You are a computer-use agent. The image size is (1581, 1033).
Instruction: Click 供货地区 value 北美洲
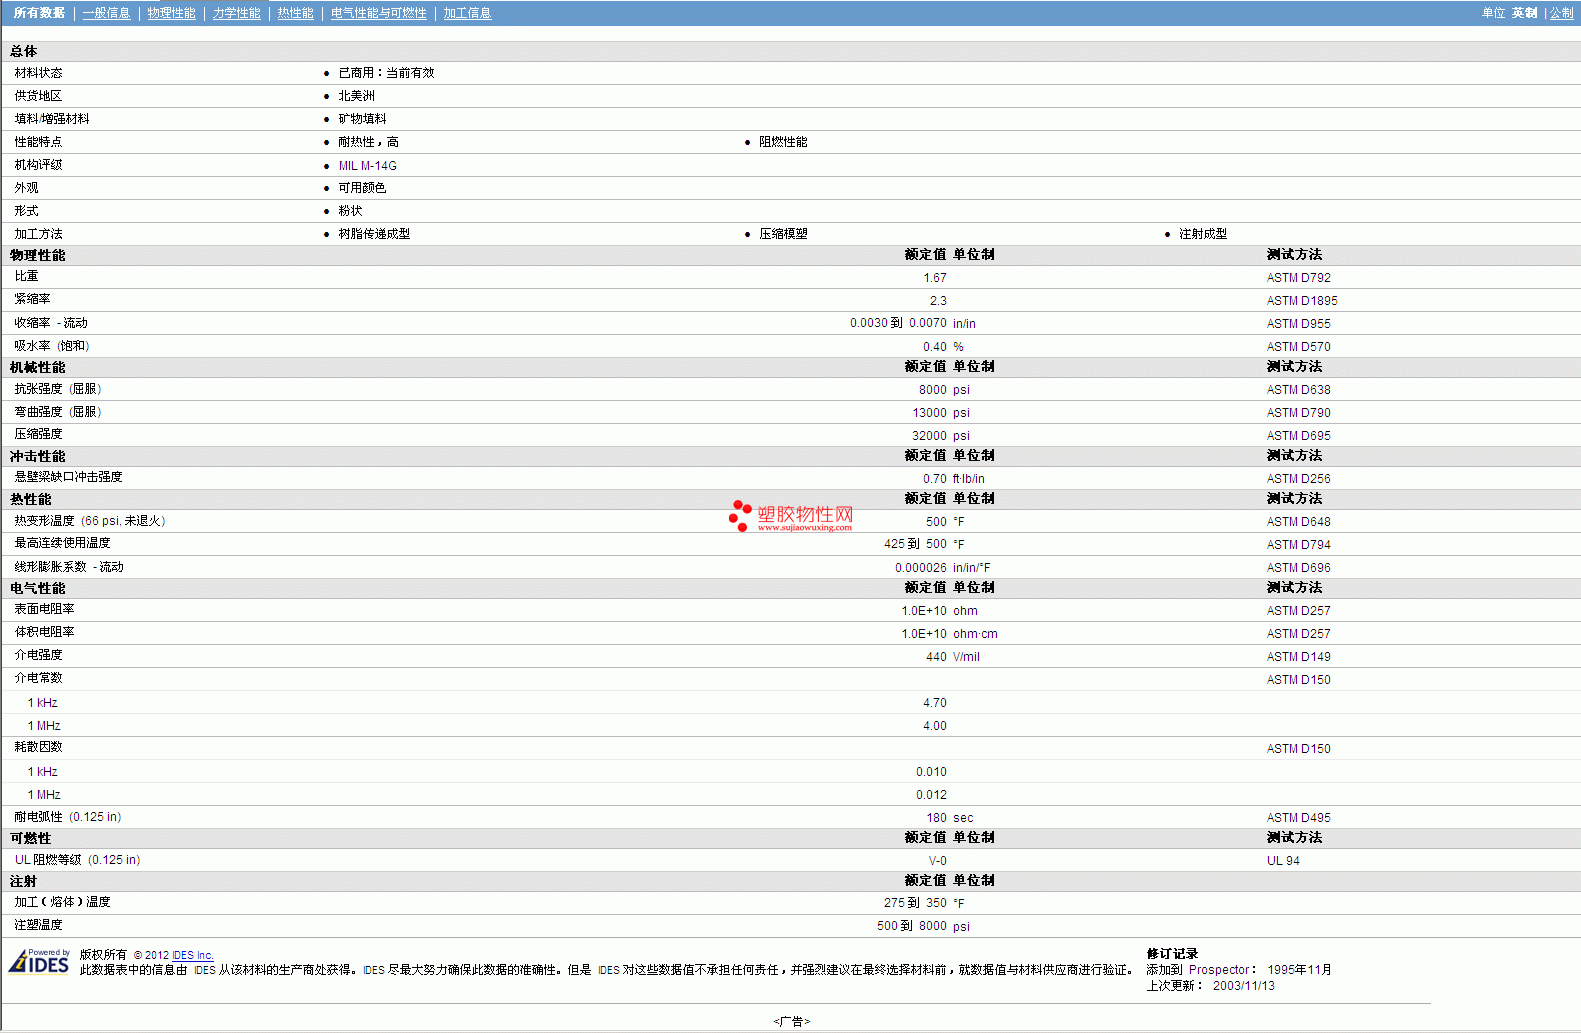[356, 96]
